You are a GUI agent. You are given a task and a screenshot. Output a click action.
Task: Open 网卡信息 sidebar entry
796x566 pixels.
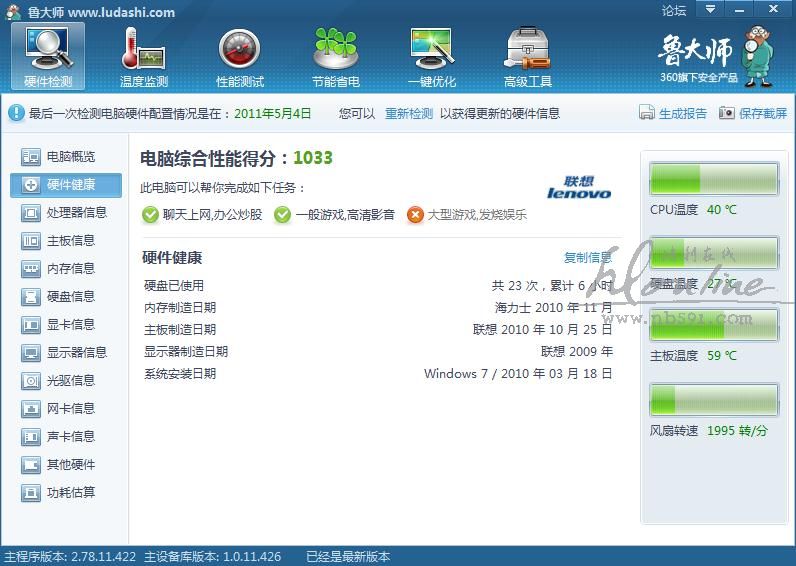(x=66, y=408)
